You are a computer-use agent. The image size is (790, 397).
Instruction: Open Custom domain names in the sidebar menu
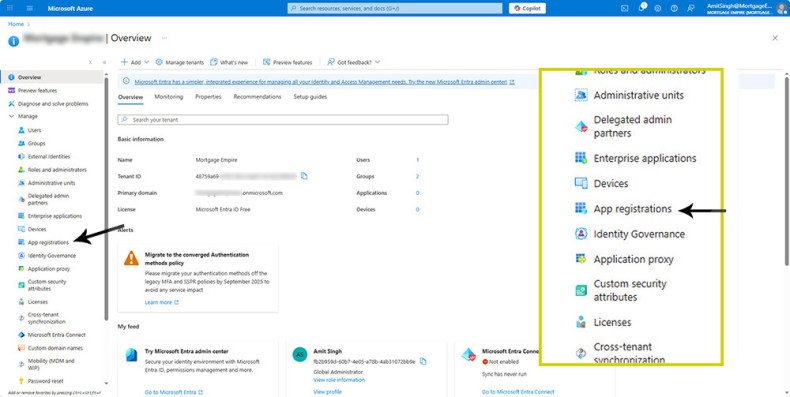tap(55, 348)
